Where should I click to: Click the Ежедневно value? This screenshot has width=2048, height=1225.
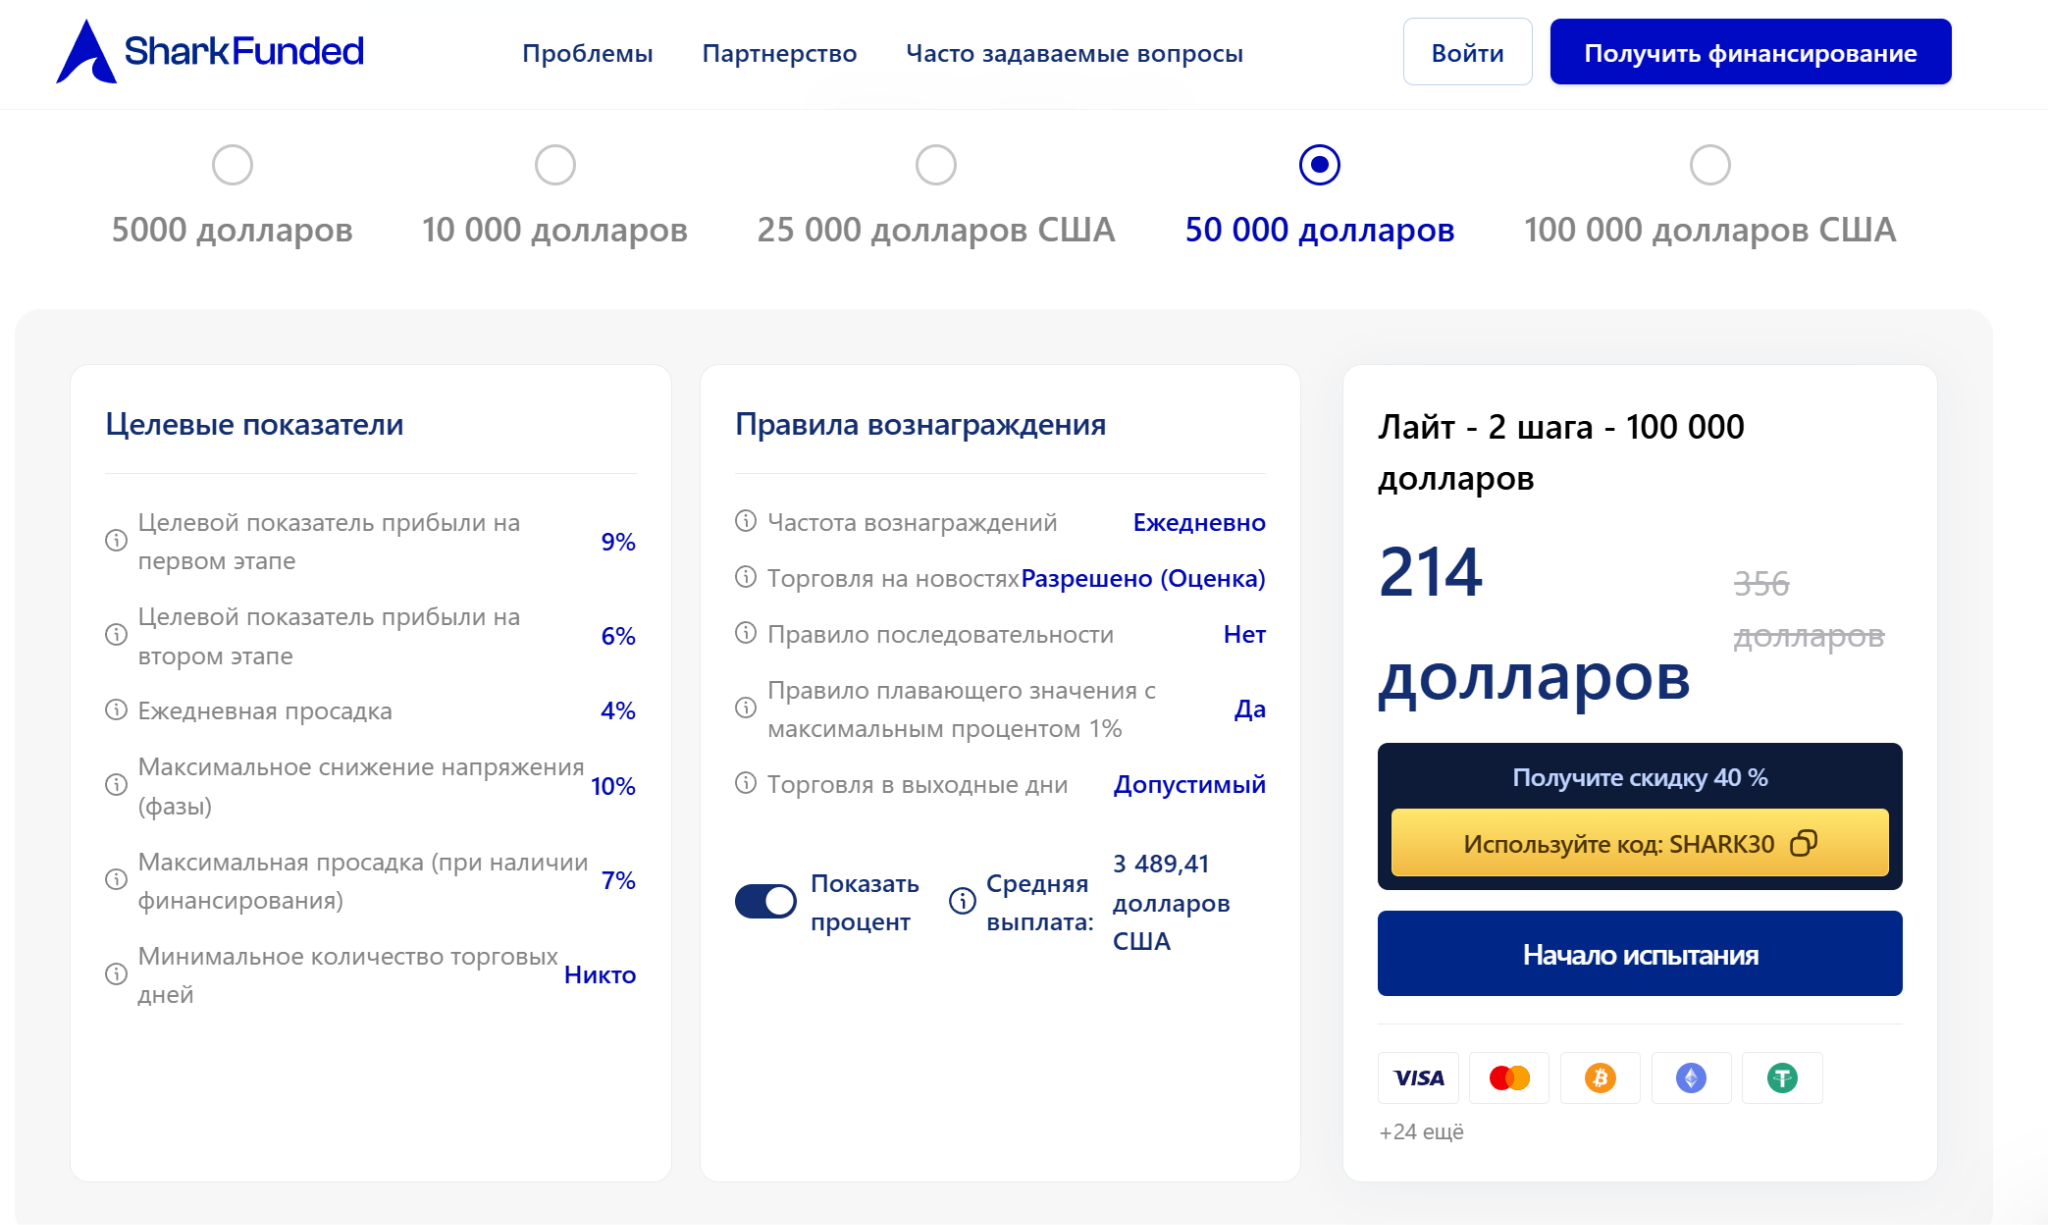pyautogui.click(x=1199, y=522)
